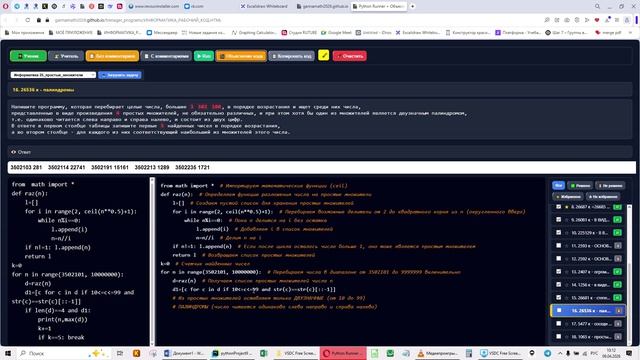
Task: Click the blue 'All' filter button
Action: point(558,185)
